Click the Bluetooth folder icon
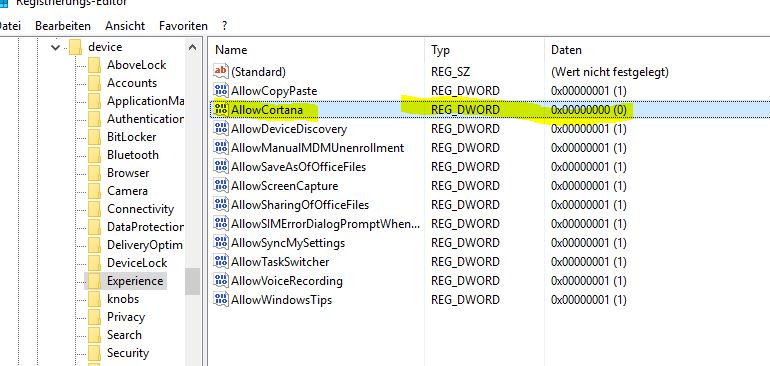Screen dimensions: 770x366 coord(94,155)
